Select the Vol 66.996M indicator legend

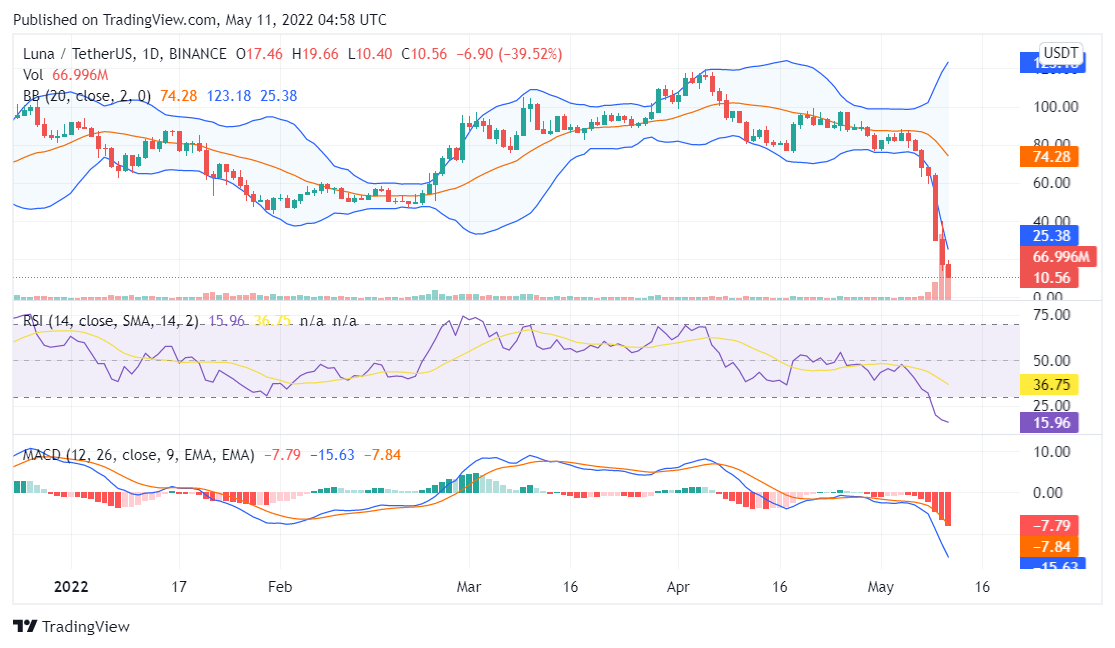pos(66,75)
